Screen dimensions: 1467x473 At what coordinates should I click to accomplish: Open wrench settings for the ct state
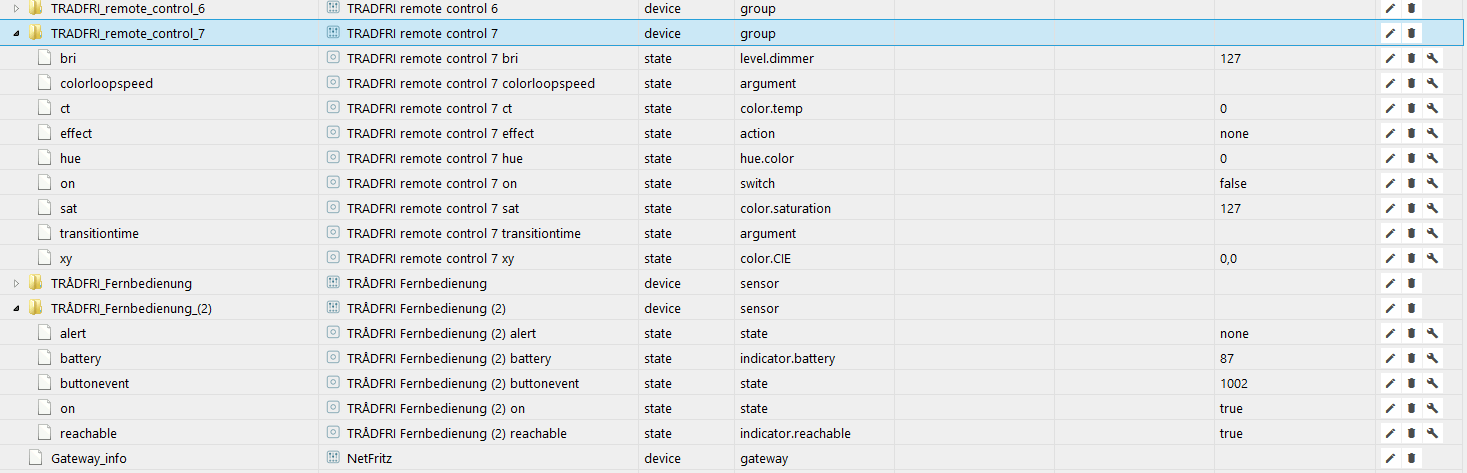point(1432,108)
